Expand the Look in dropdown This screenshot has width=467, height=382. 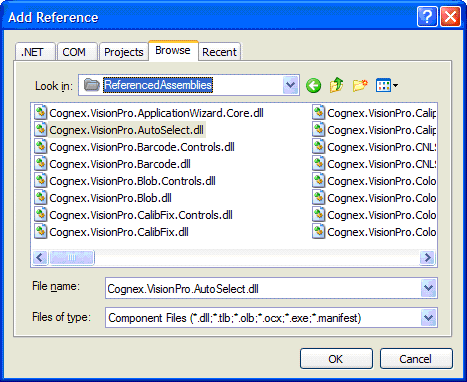click(290, 85)
